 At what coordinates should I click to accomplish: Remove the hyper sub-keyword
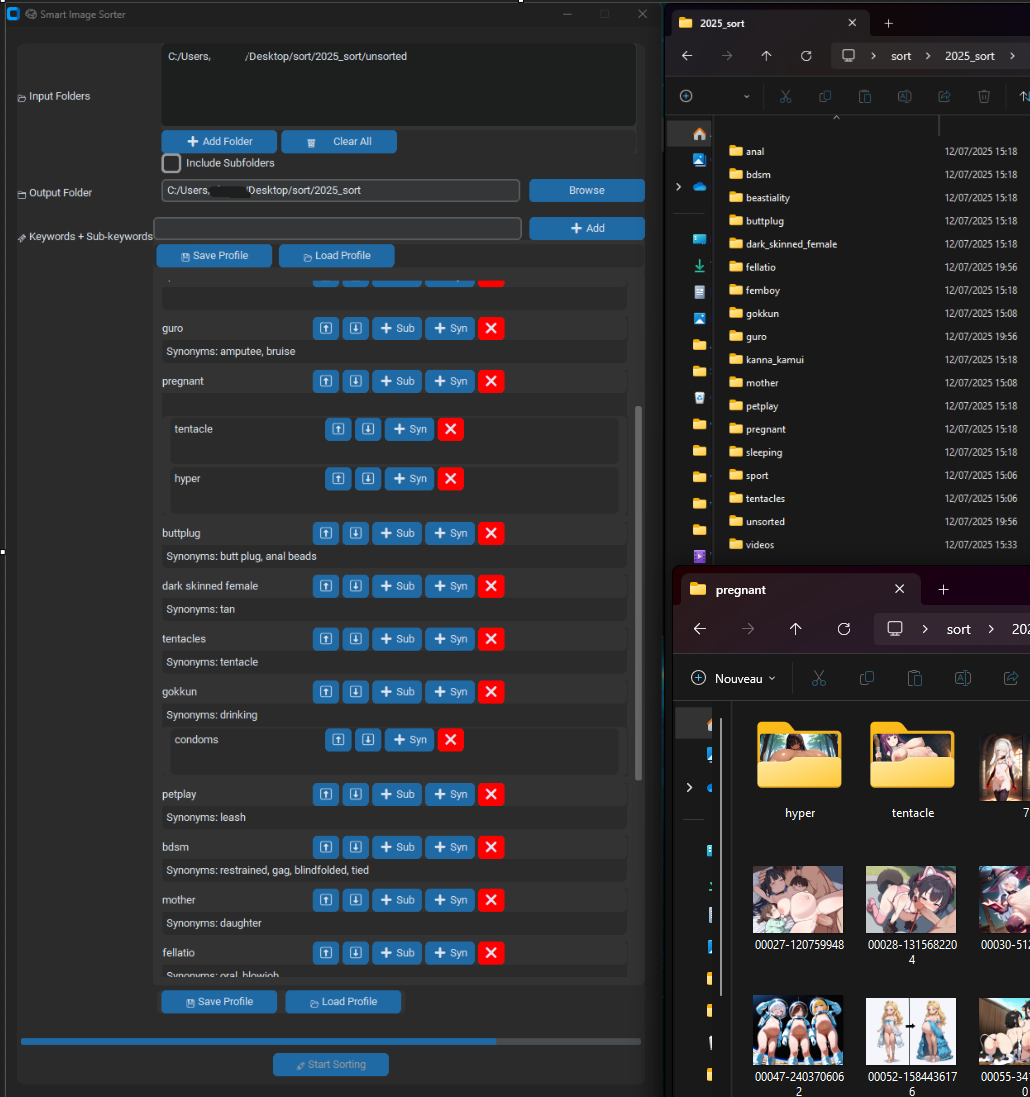(x=451, y=479)
